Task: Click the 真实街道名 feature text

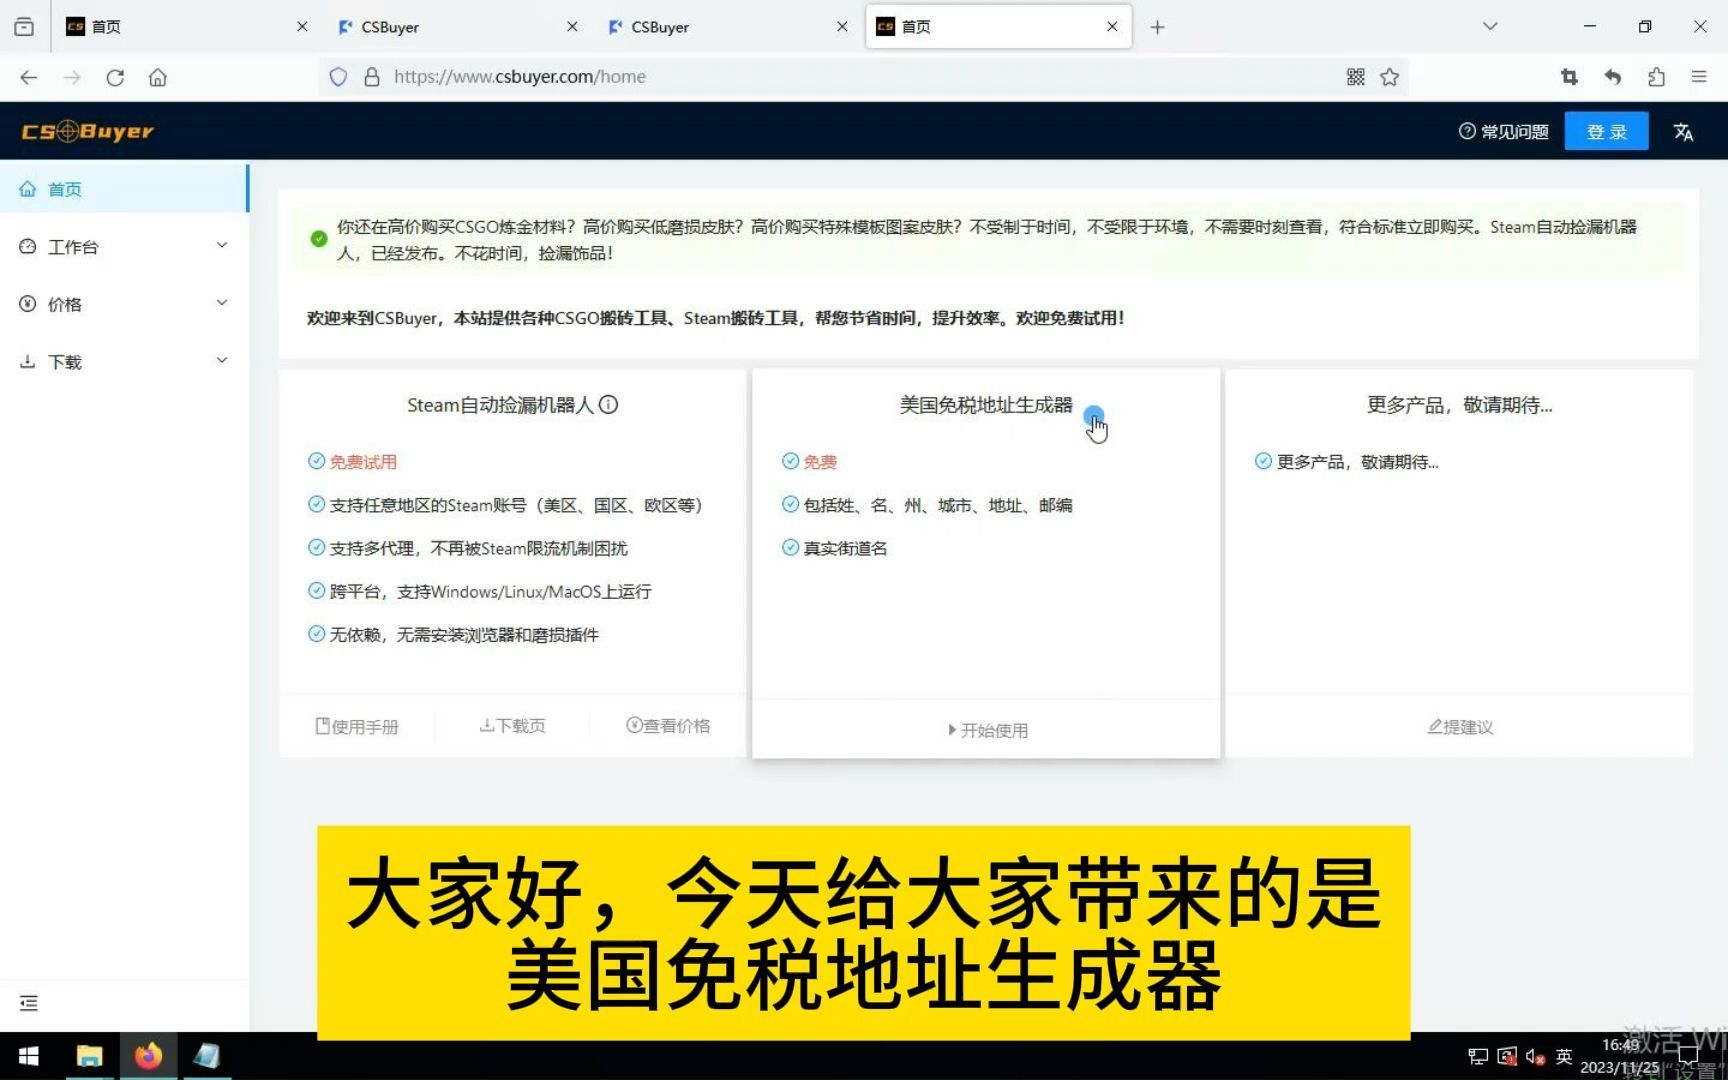Action: 845,548
